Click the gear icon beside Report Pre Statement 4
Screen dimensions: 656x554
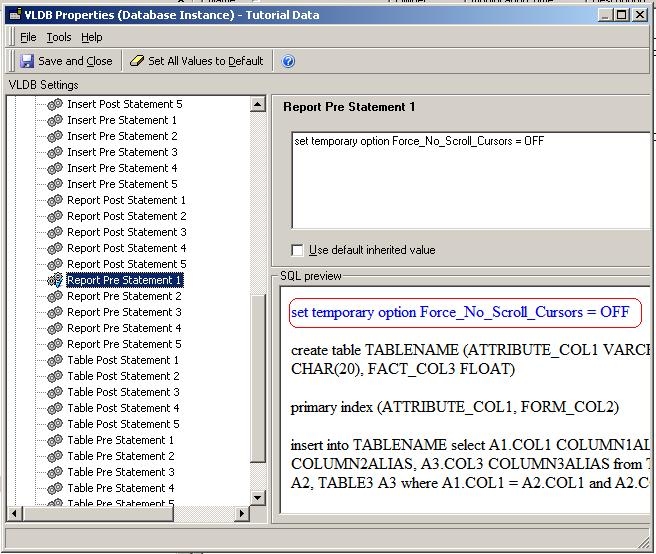(x=55, y=328)
